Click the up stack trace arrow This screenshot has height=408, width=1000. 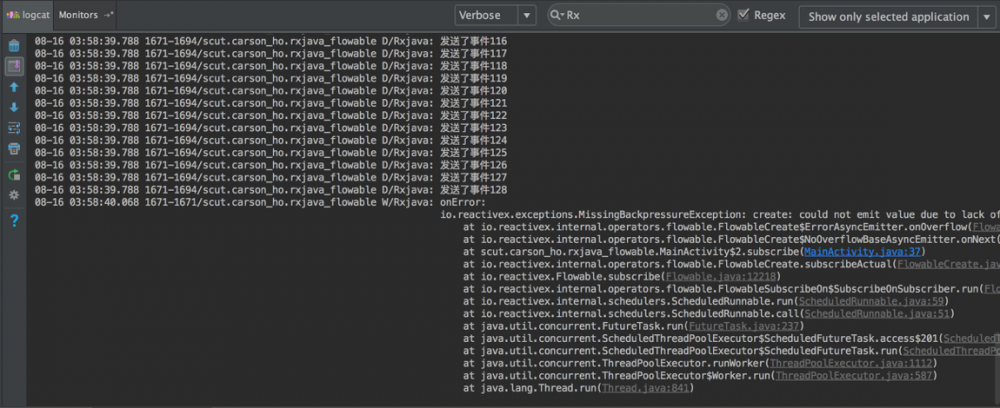click(13, 87)
